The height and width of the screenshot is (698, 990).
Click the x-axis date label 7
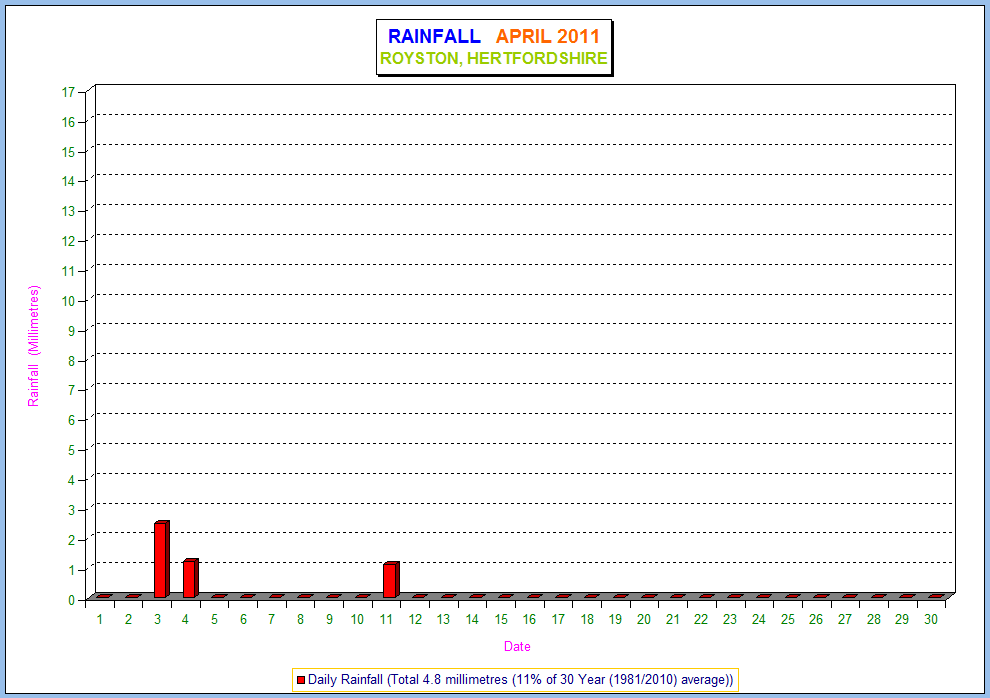pyautogui.click(x=271, y=619)
